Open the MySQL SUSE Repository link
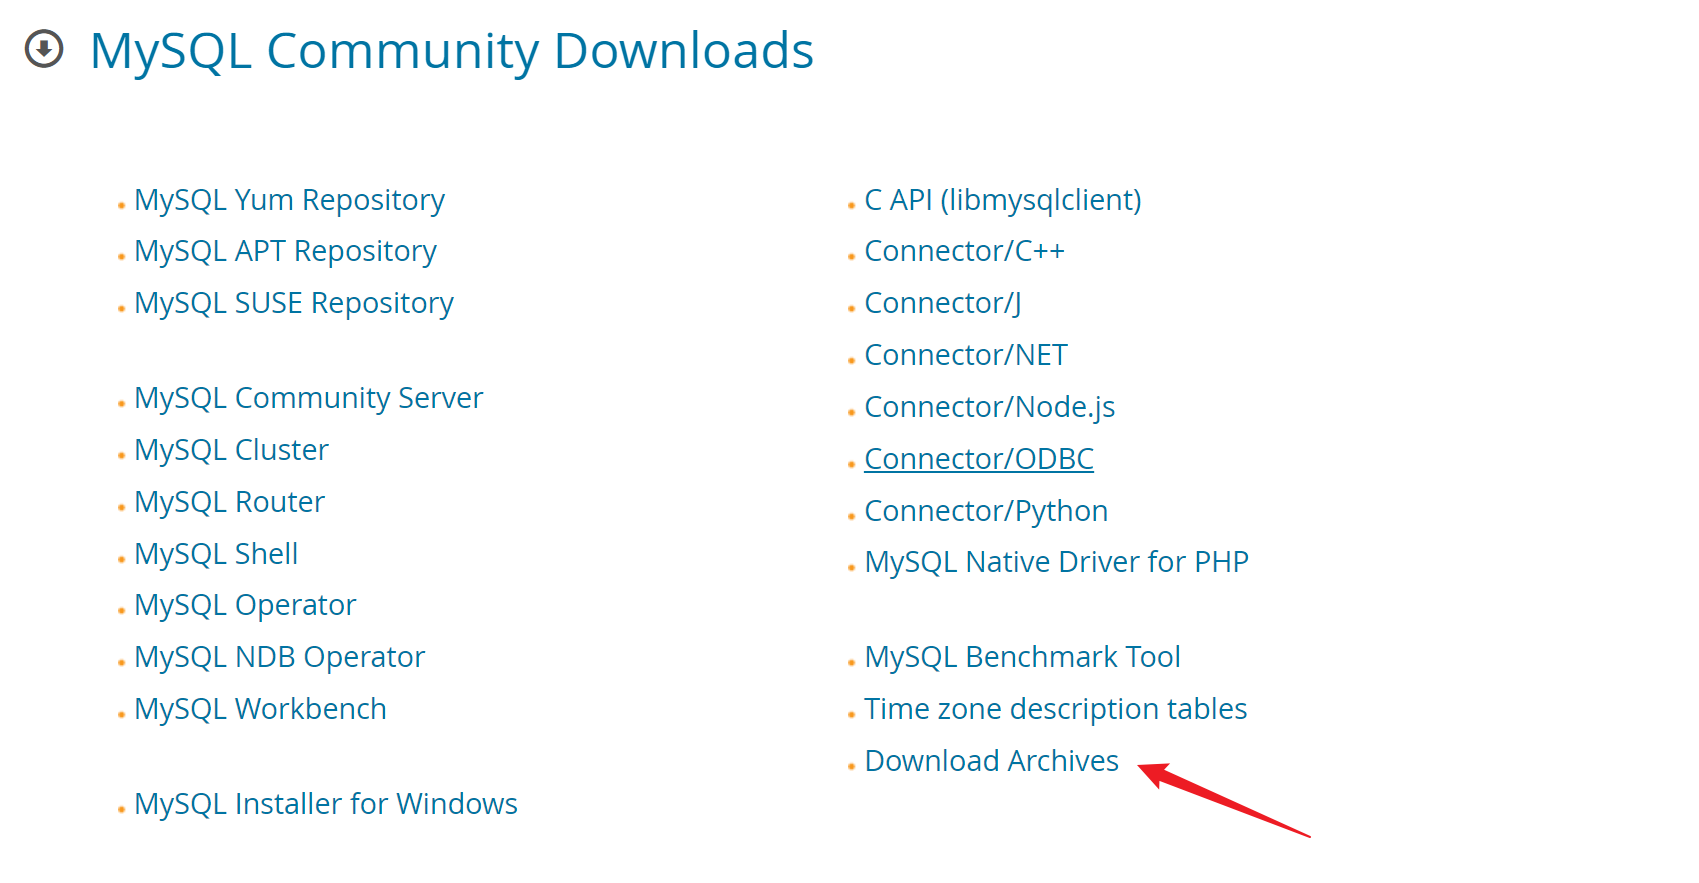This screenshot has height=883, width=1699. point(293,303)
